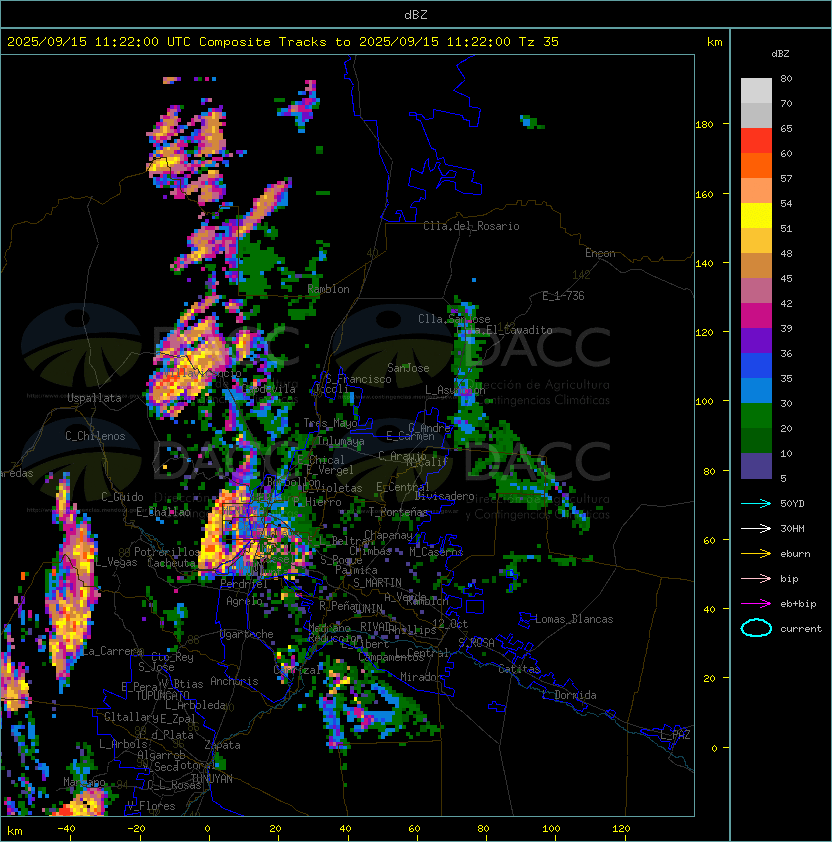This screenshot has width=832, height=842.
Task: Click the 'C_Guido' map label
Action: pos(122,497)
